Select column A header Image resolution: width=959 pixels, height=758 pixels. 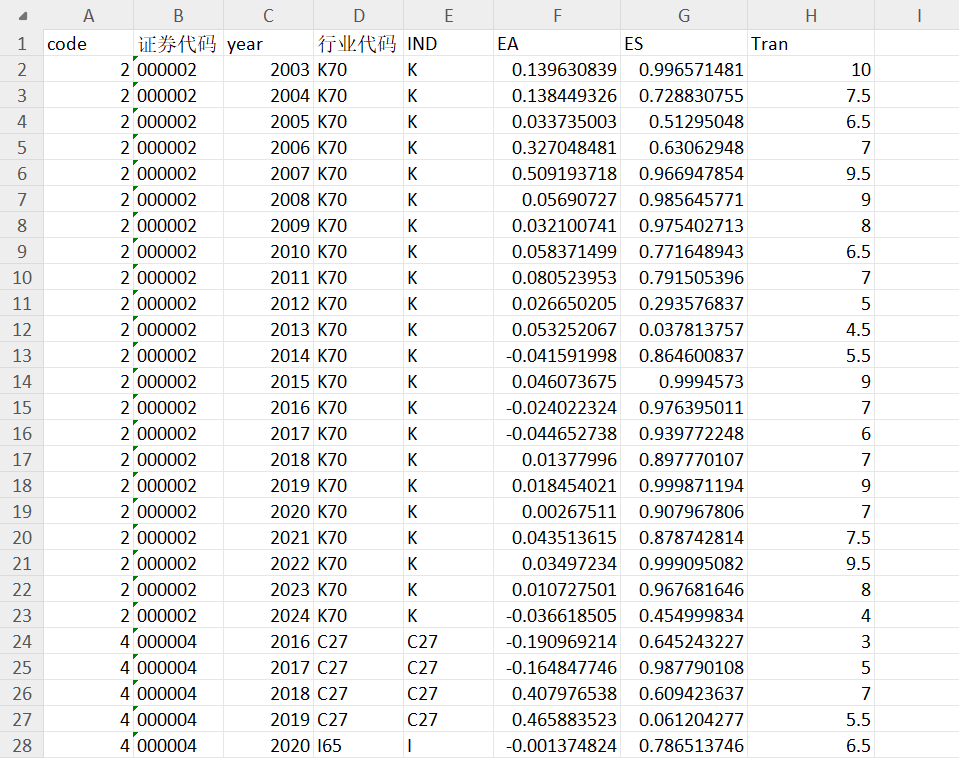point(89,15)
